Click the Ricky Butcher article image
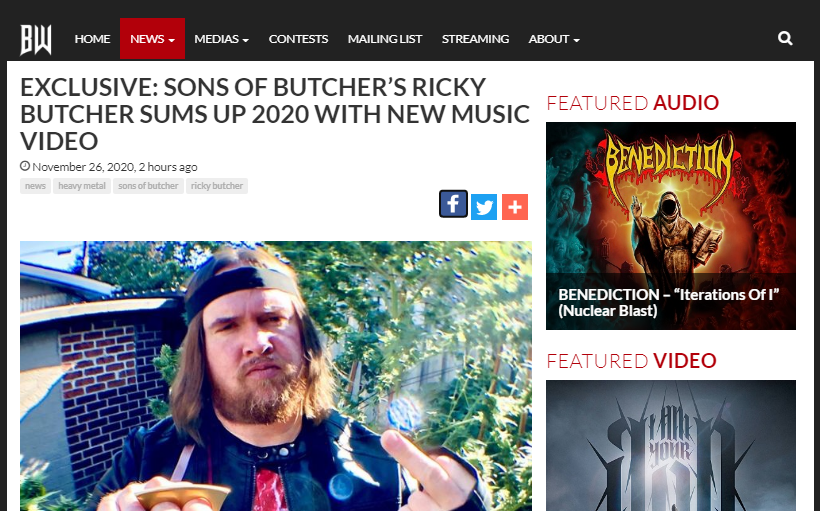Viewport: 820px width, 511px height. 276,376
